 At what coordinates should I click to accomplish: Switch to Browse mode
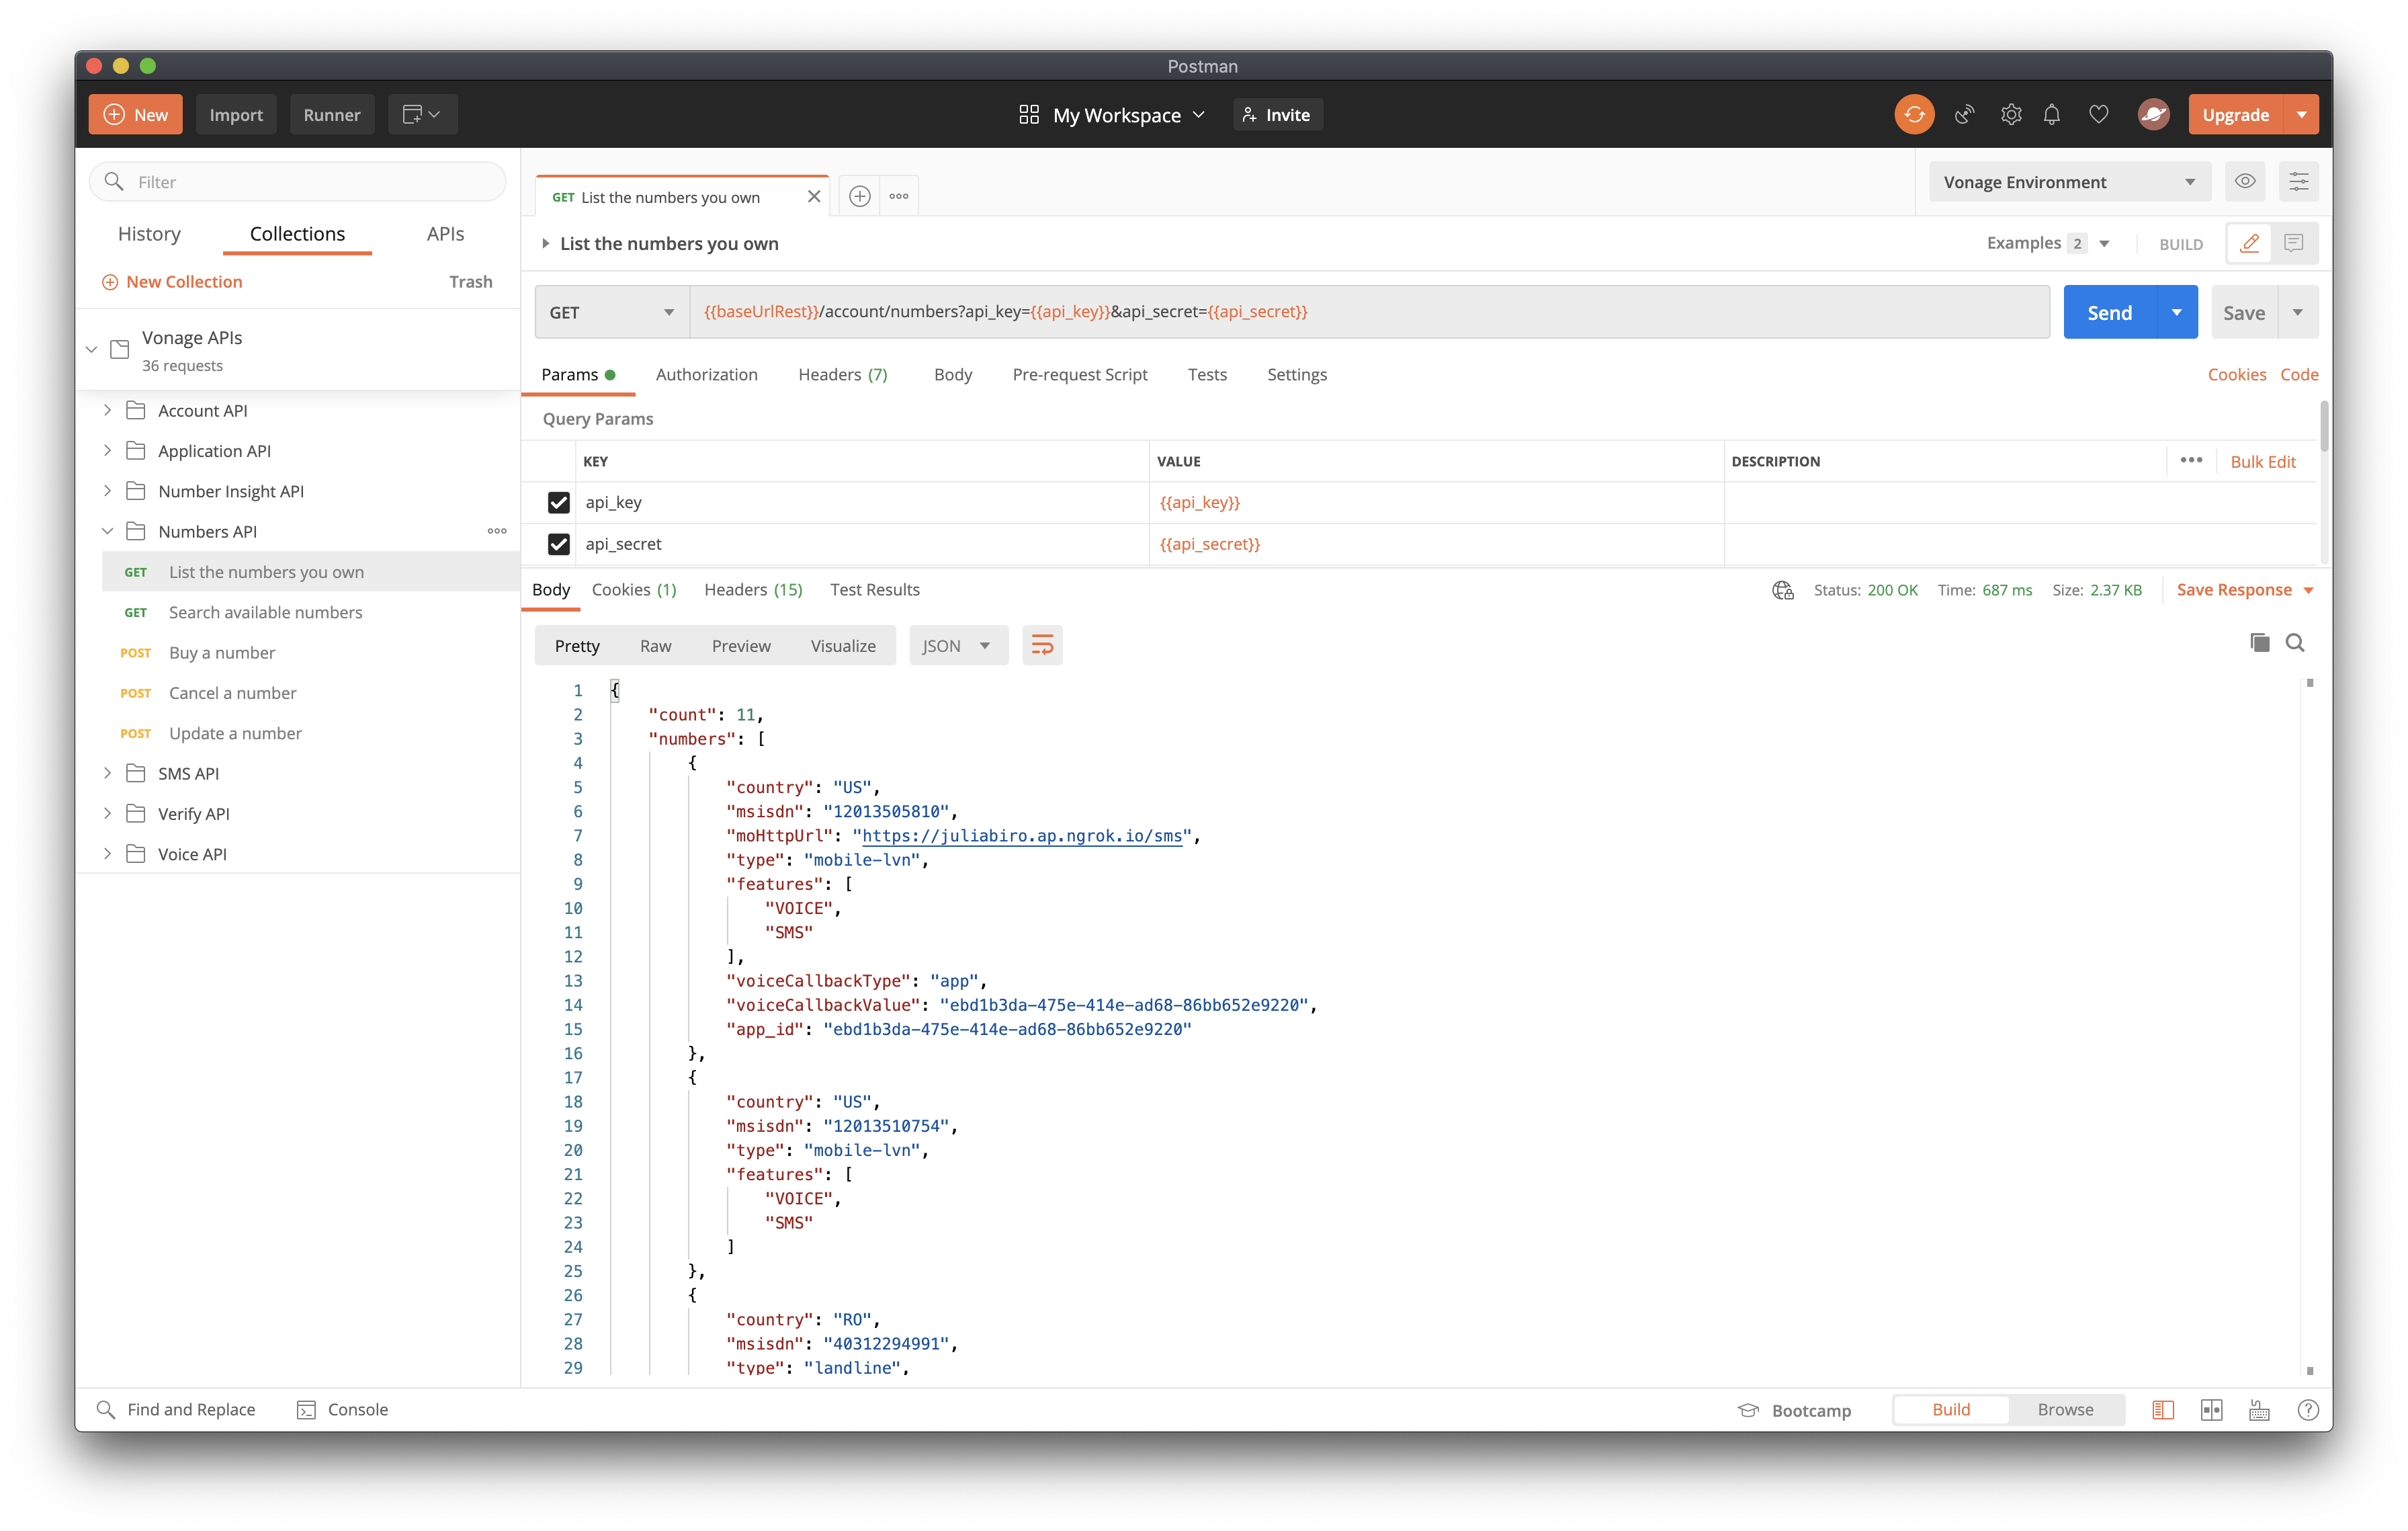point(2065,1409)
